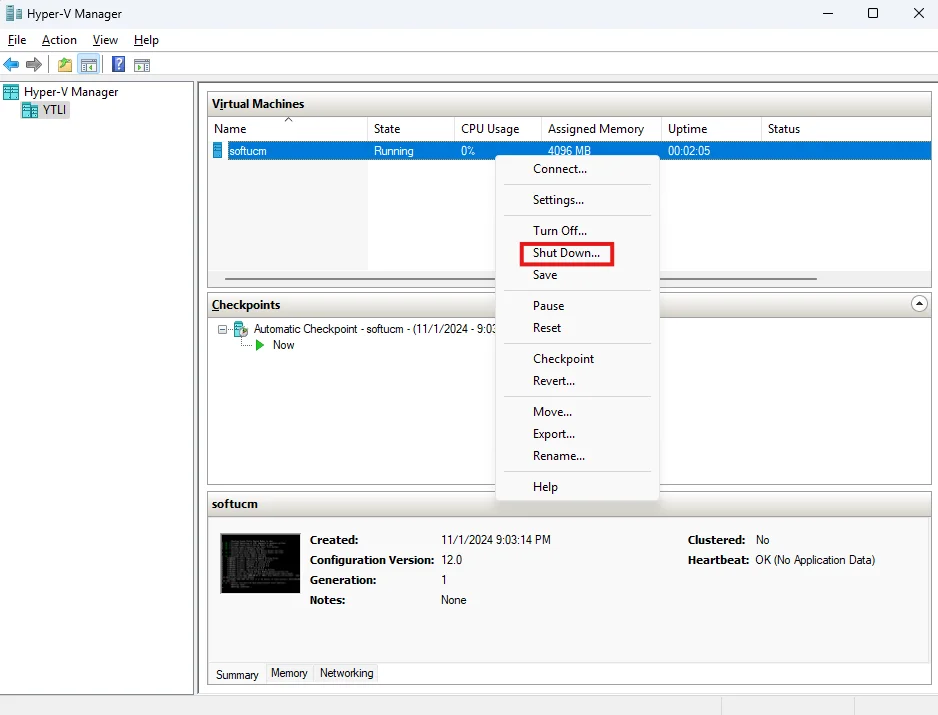Screen dimensions: 938x715
Task: Toggle the Show/Hide Console Tree icon
Action: point(89,65)
